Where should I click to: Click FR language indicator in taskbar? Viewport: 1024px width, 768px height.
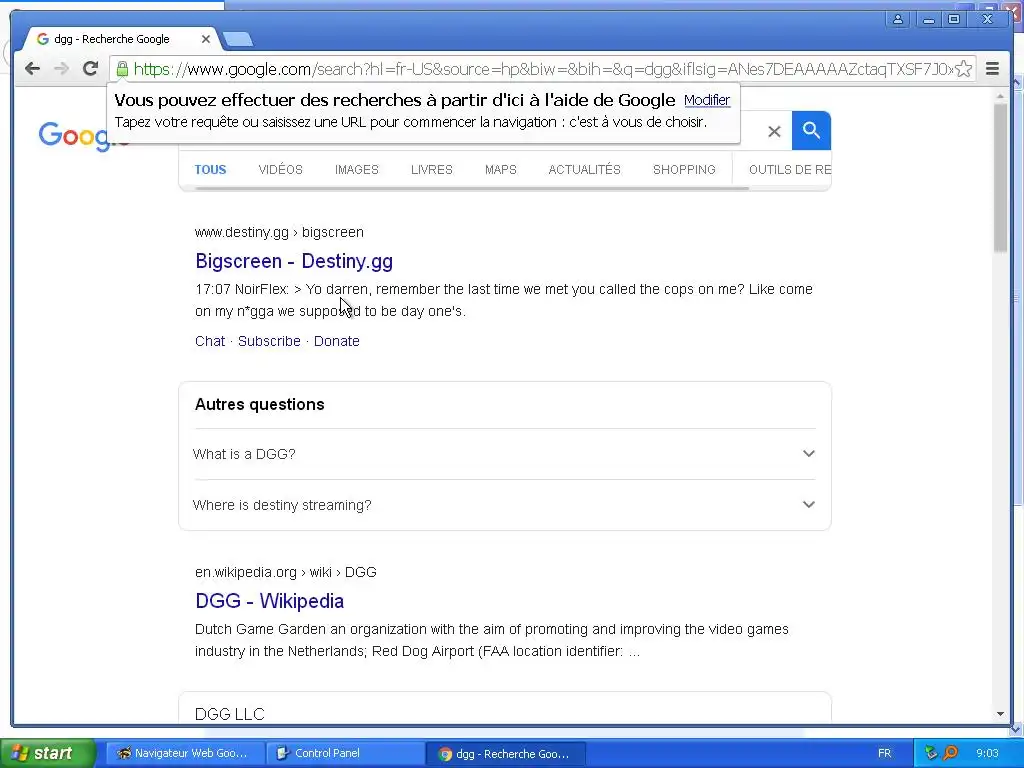point(884,753)
